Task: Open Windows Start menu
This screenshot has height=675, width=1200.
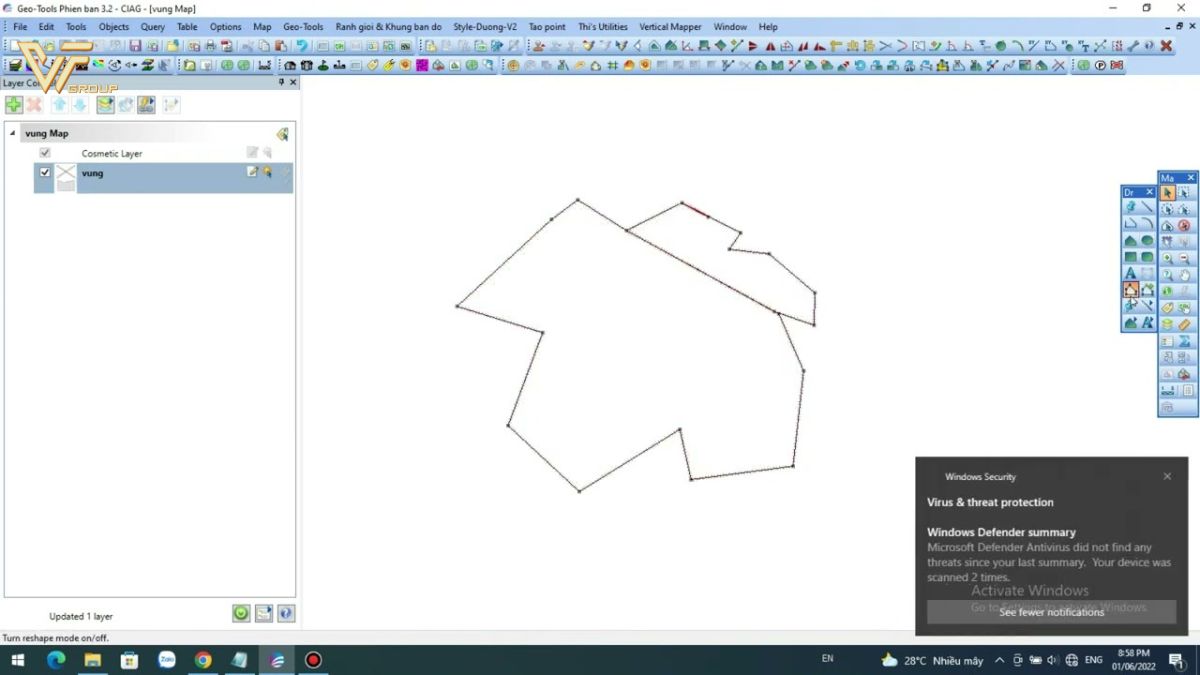Action: click(17, 660)
